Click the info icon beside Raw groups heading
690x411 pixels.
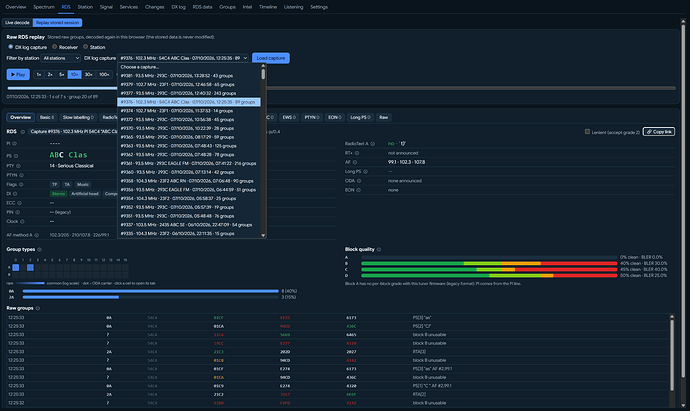[37, 308]
